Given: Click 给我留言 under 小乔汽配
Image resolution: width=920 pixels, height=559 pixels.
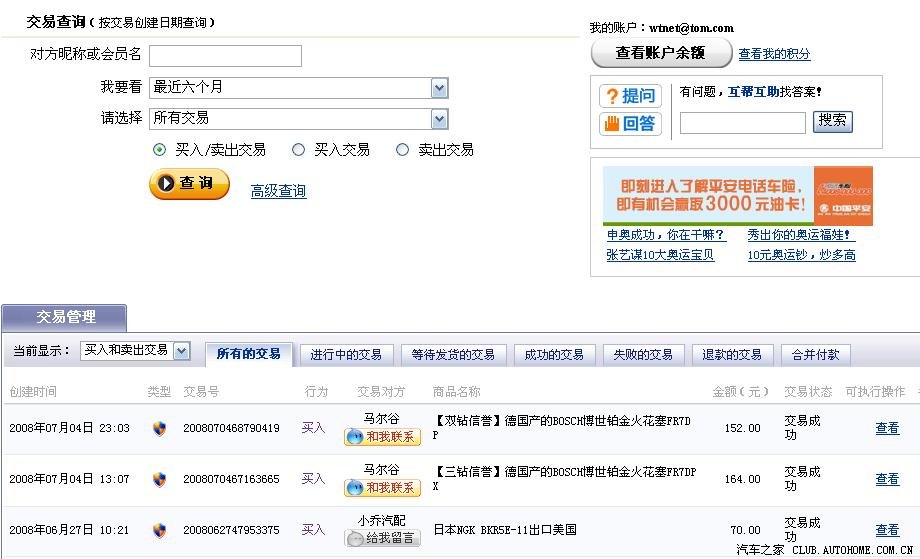Looking at the screenshot, I should (382, 539).
